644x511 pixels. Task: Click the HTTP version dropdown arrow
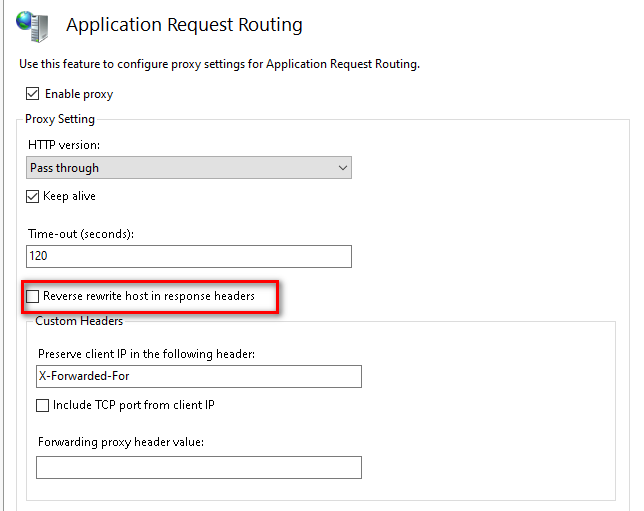(343, 168)
